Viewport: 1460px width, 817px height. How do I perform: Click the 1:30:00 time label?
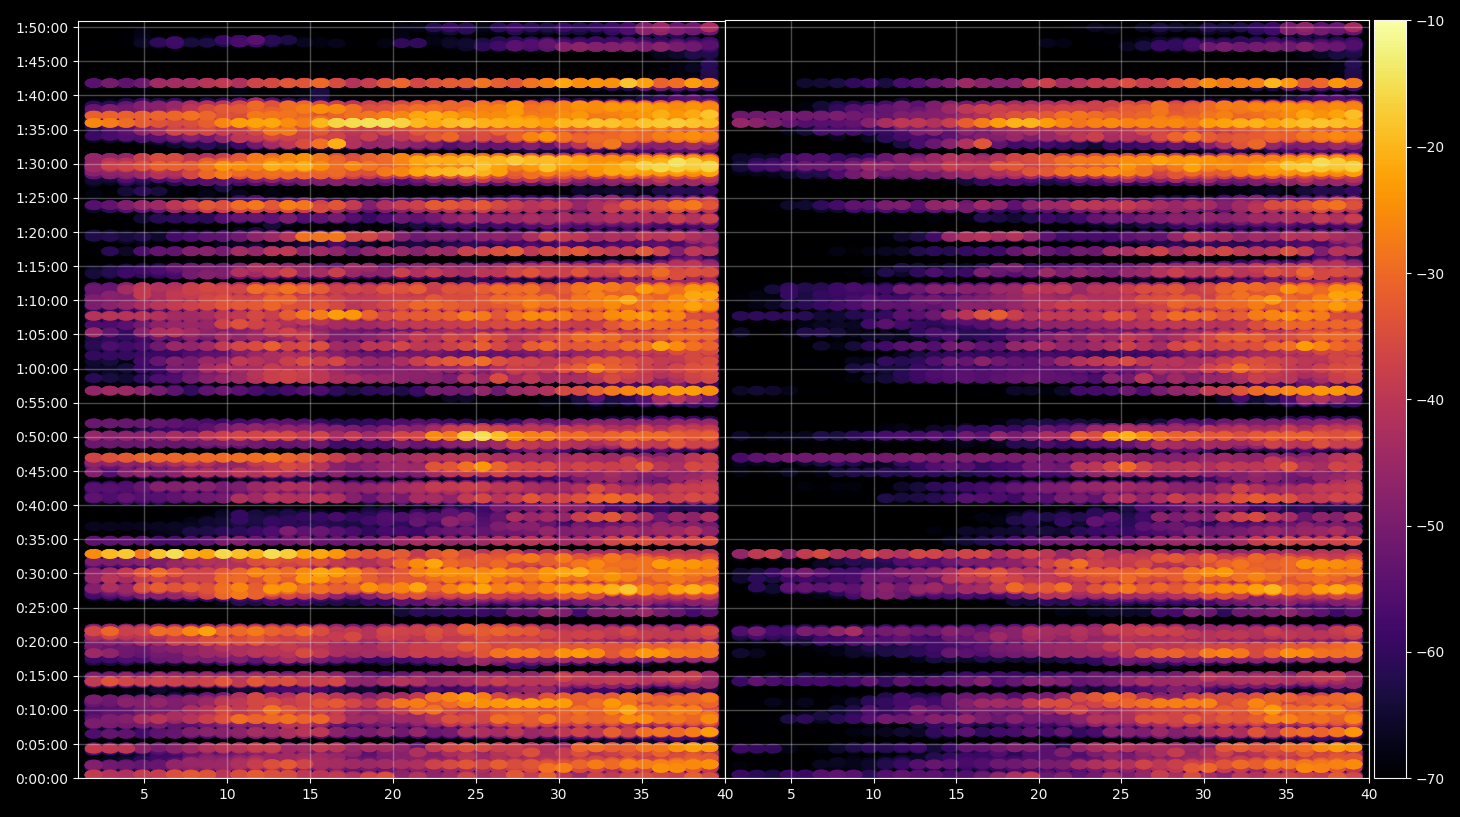42,164
